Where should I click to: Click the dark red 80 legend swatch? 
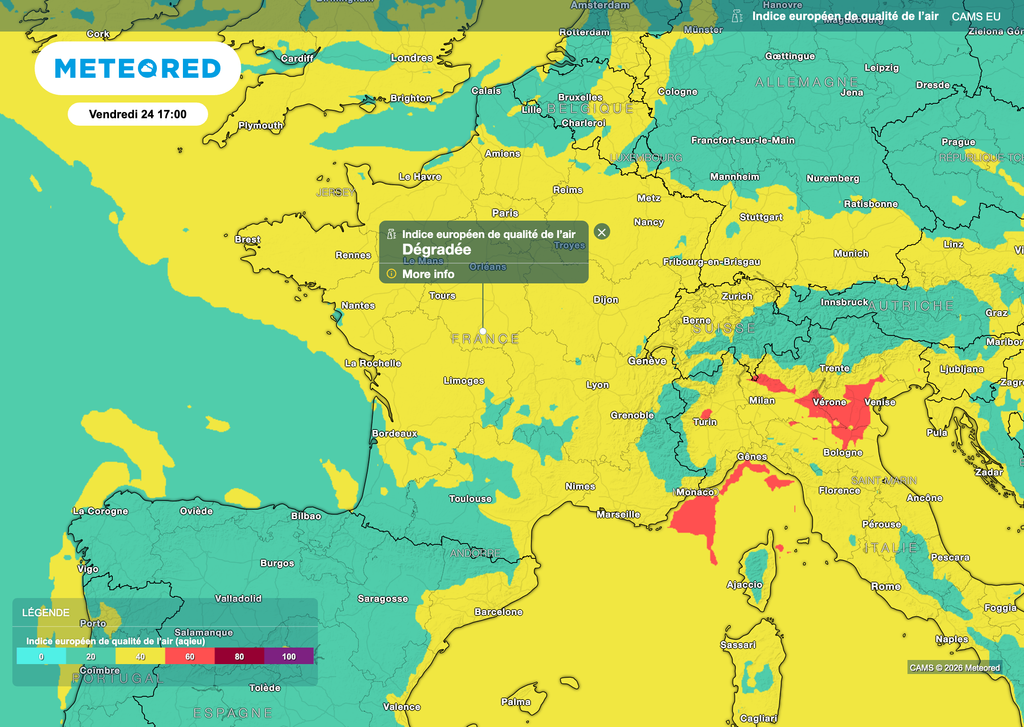click(239, 656)
